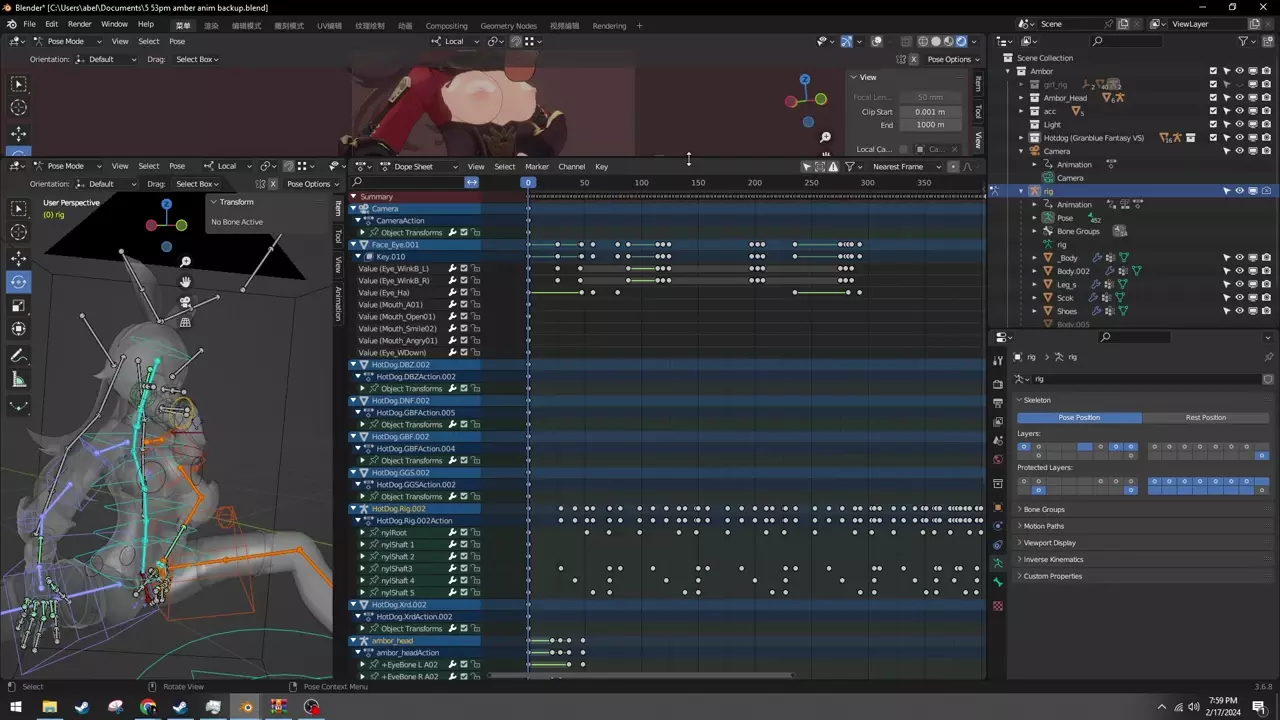Open the Marker menu in Dope Sheet

point(537,167)
